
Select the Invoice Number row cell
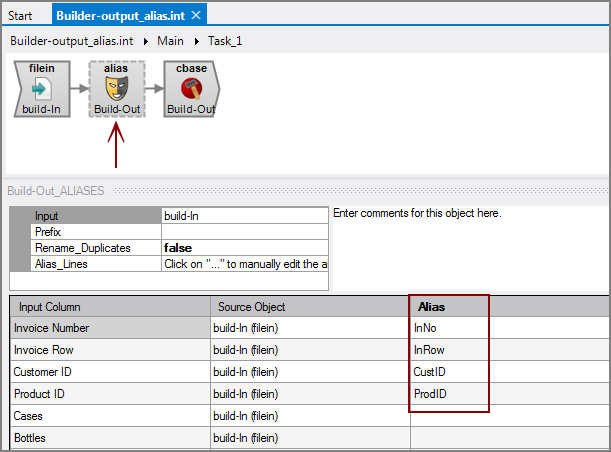click(x=110, y=328)
